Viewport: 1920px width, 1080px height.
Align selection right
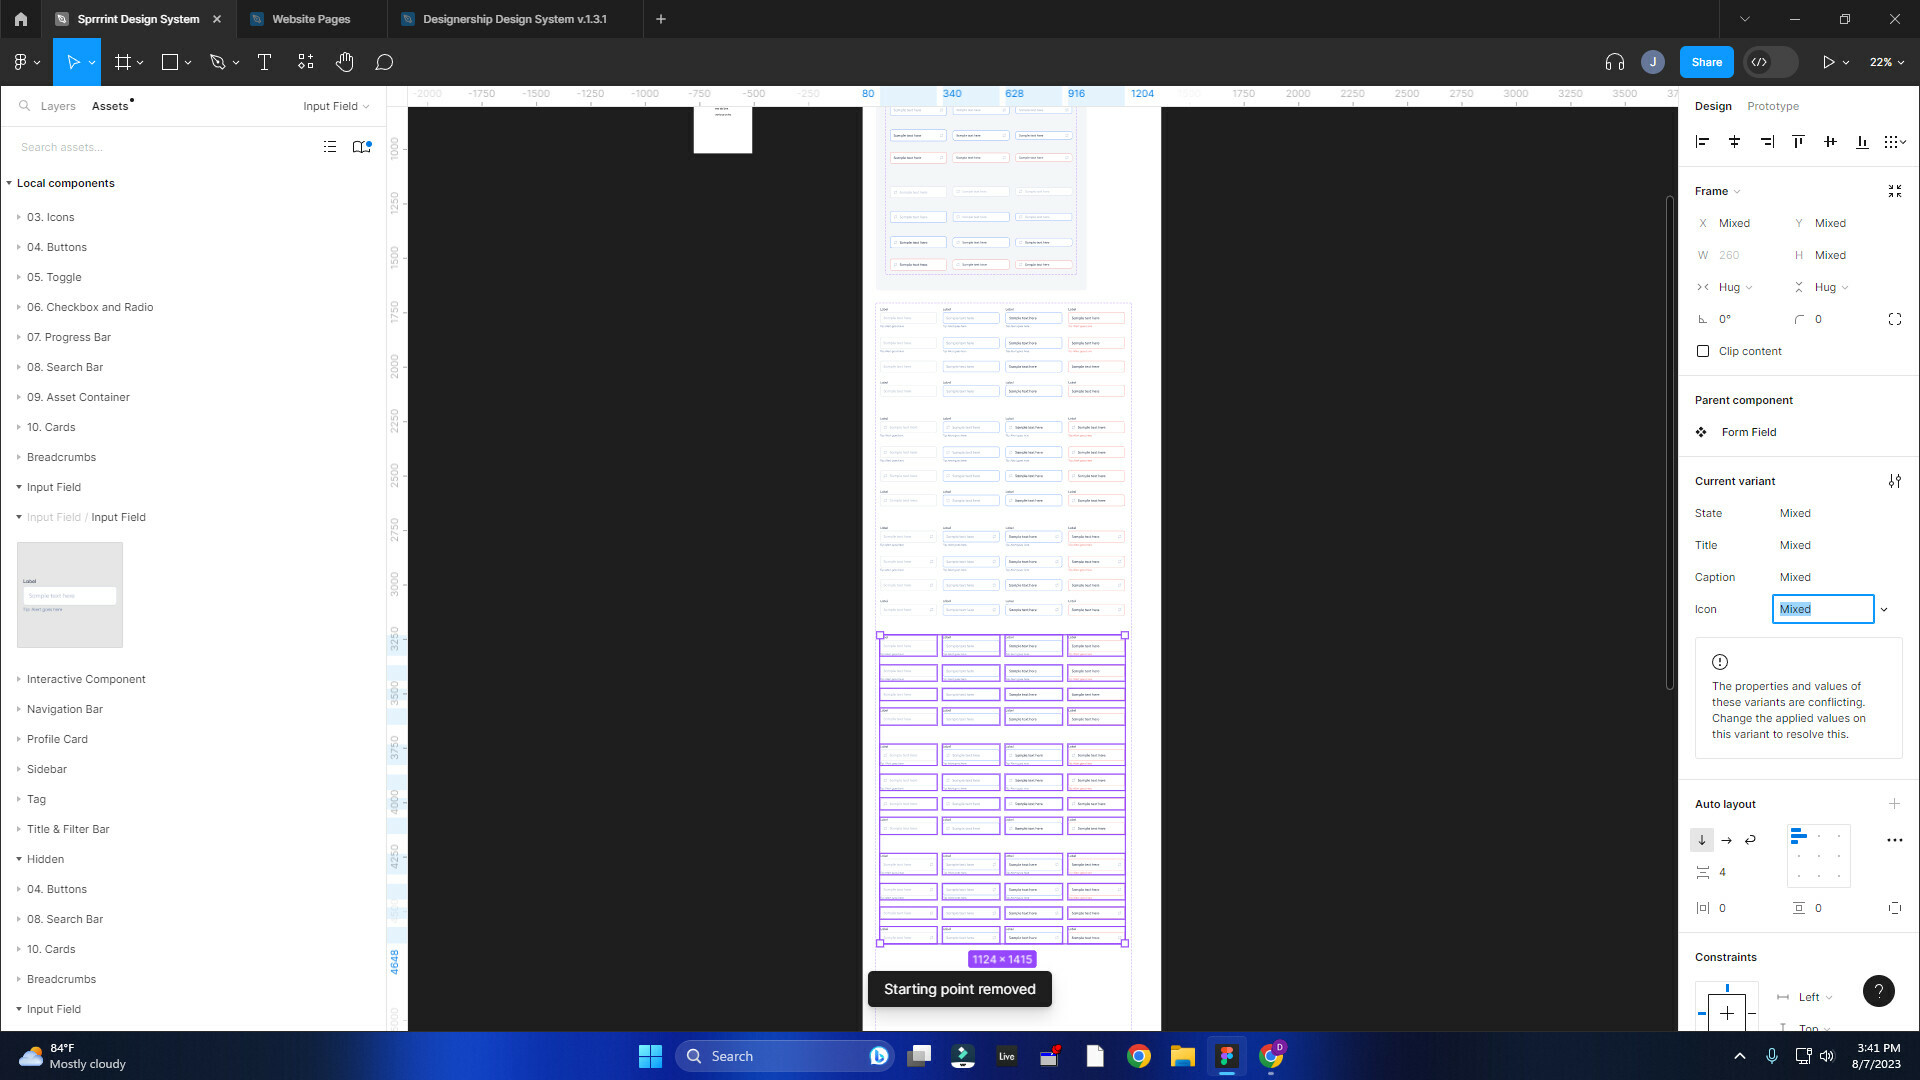click(x=1767, y=142)
